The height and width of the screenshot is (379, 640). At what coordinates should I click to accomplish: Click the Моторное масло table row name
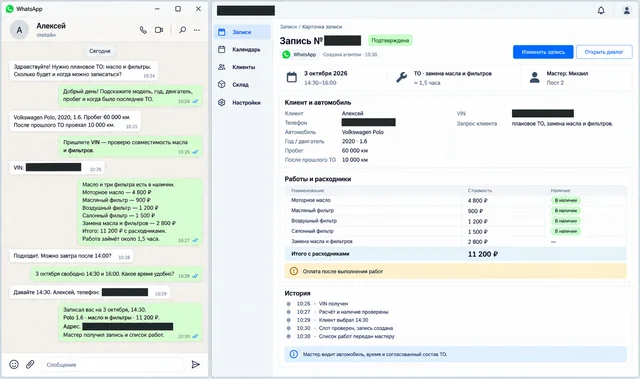click(311, 200)
